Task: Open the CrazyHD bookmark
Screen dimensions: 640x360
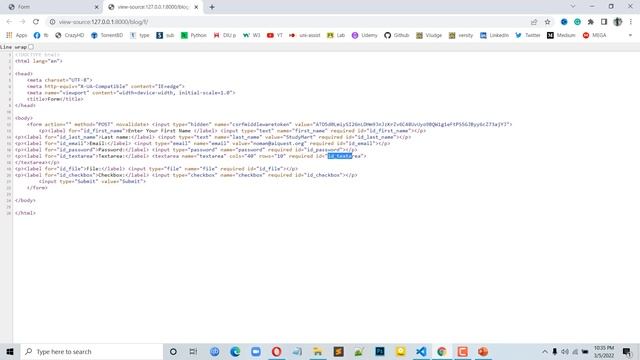Action: click(x=69, y=36)
